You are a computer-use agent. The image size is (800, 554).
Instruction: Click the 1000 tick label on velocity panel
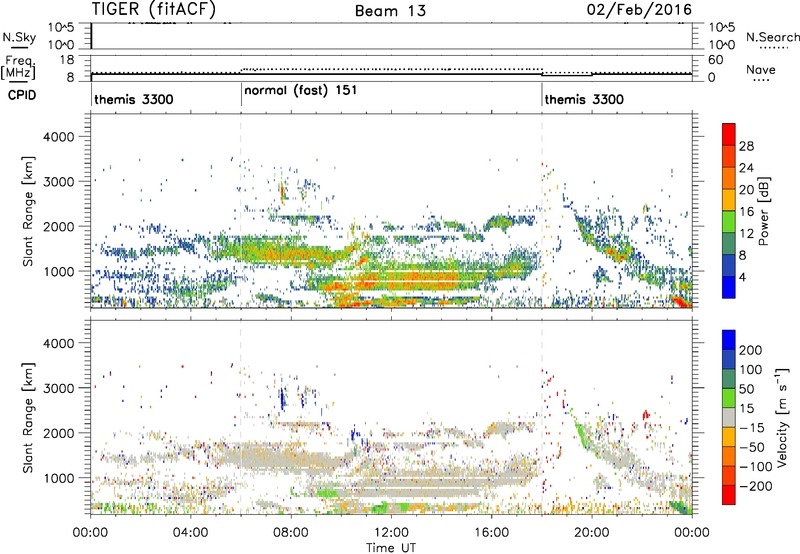coord(58,478)
